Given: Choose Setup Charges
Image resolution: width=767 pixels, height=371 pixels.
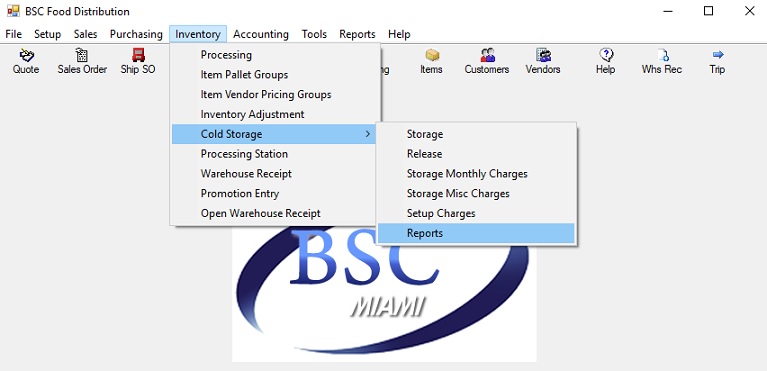Looking at the screenshot, I should pyautogui.click(x=476, y=213).
